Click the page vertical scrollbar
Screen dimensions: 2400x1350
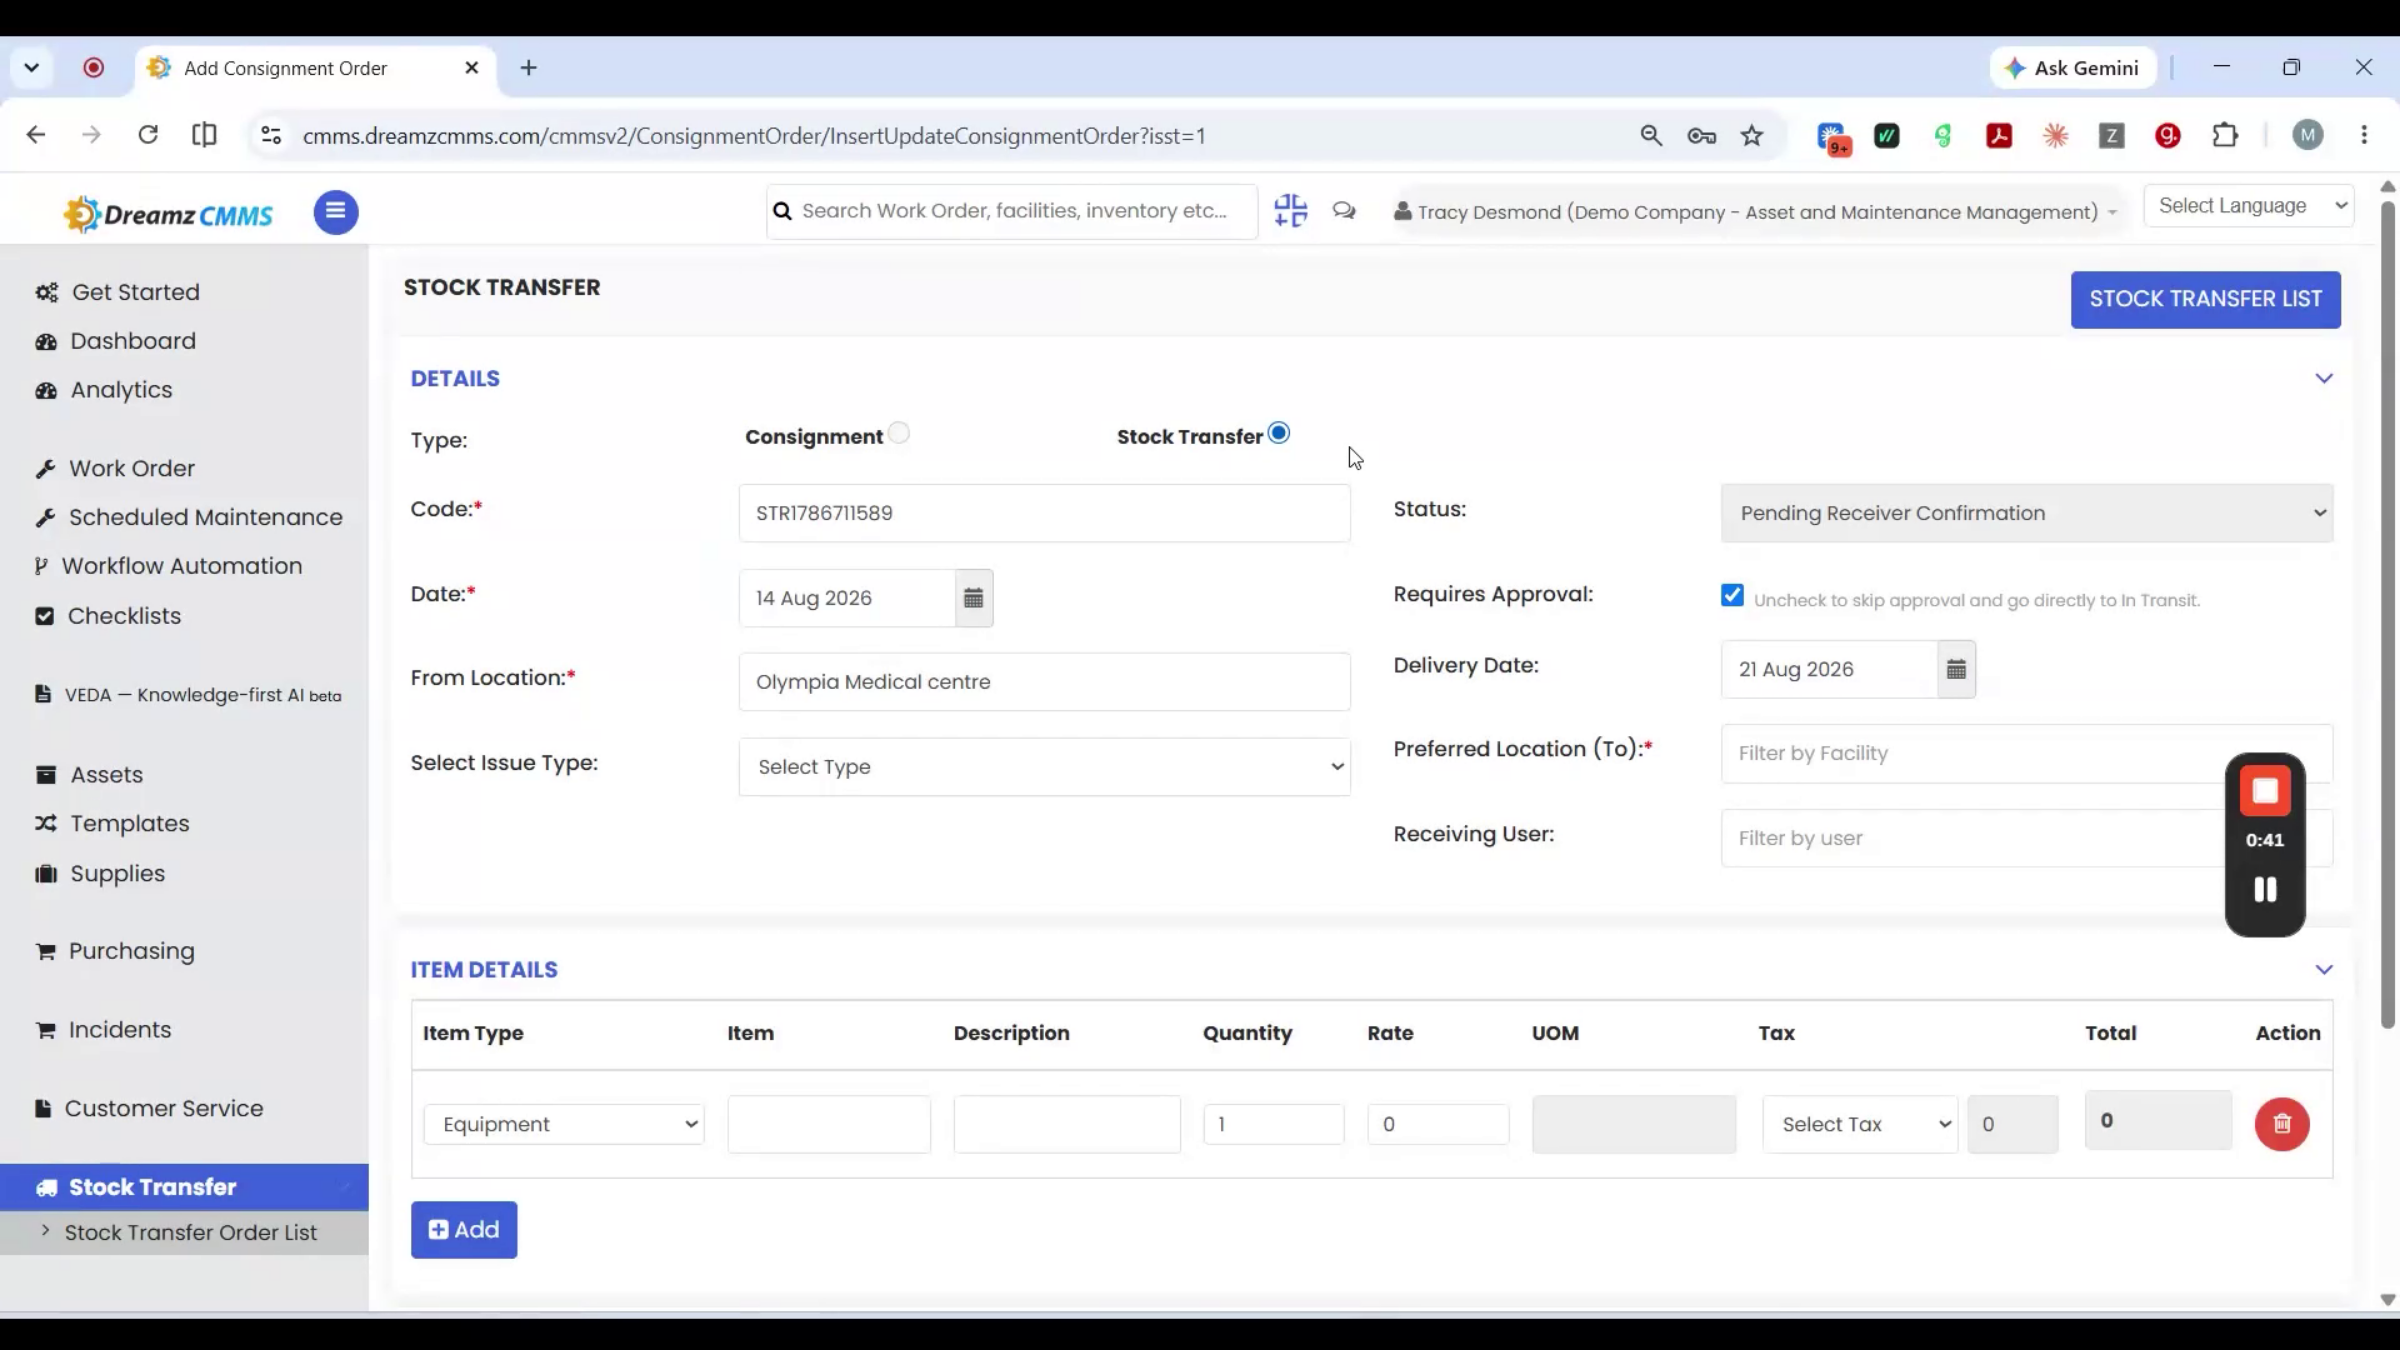click(x=2388, y=615)
